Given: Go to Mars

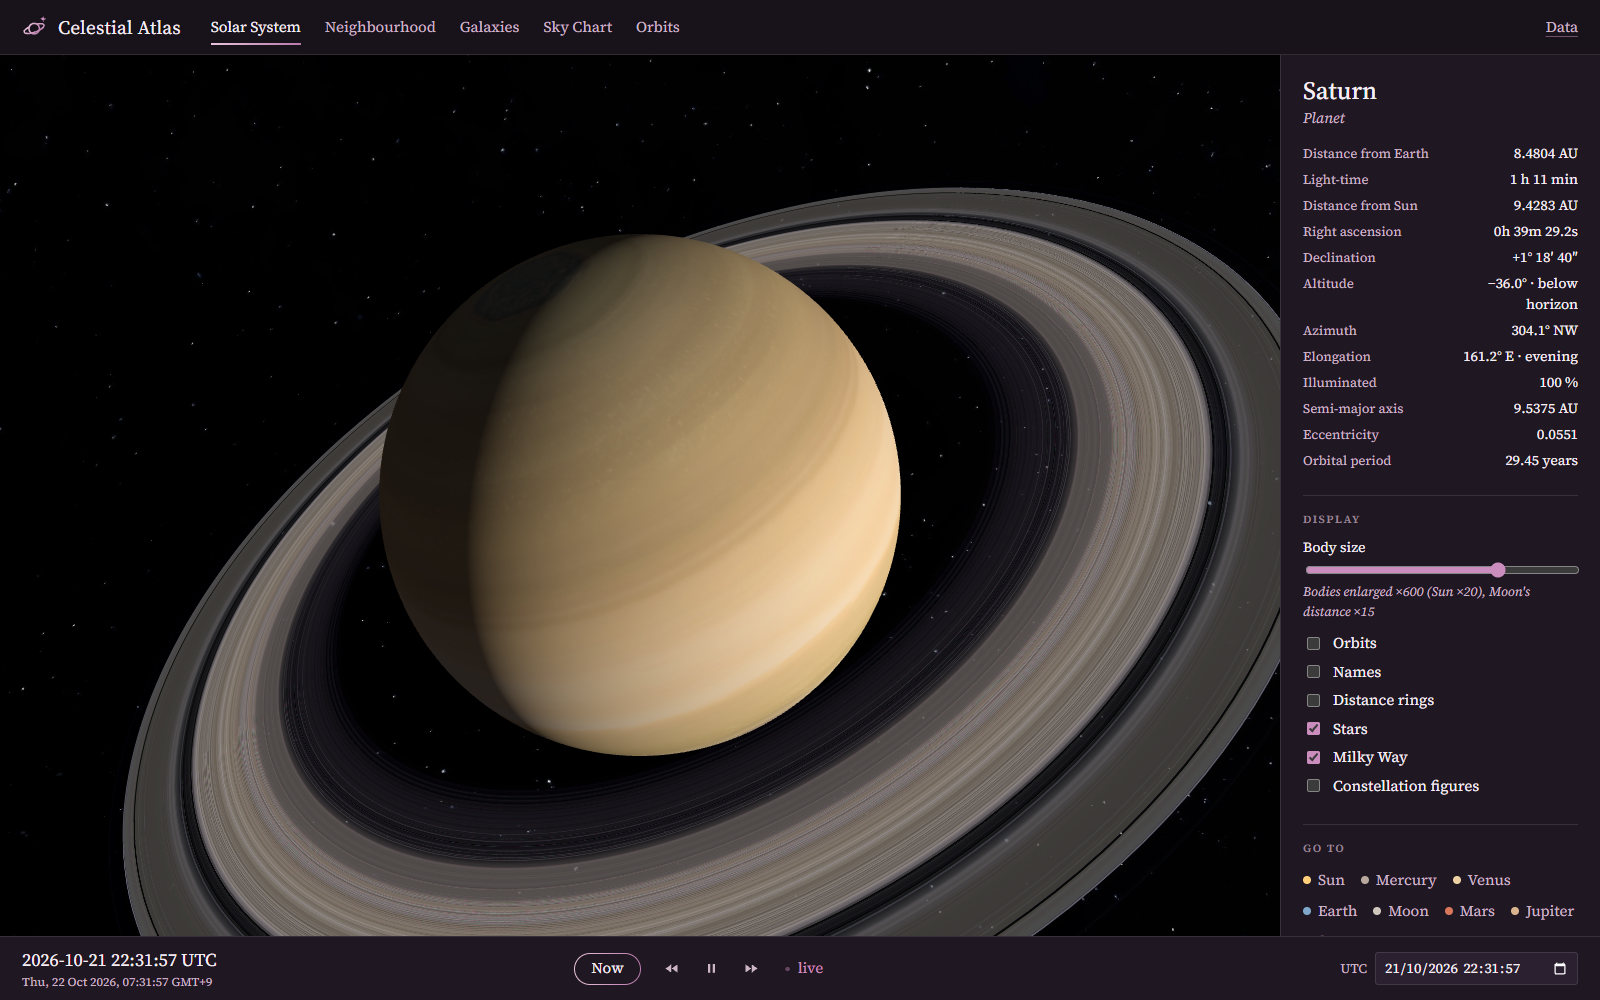Looking at the screenshot, I should 1469,911.
